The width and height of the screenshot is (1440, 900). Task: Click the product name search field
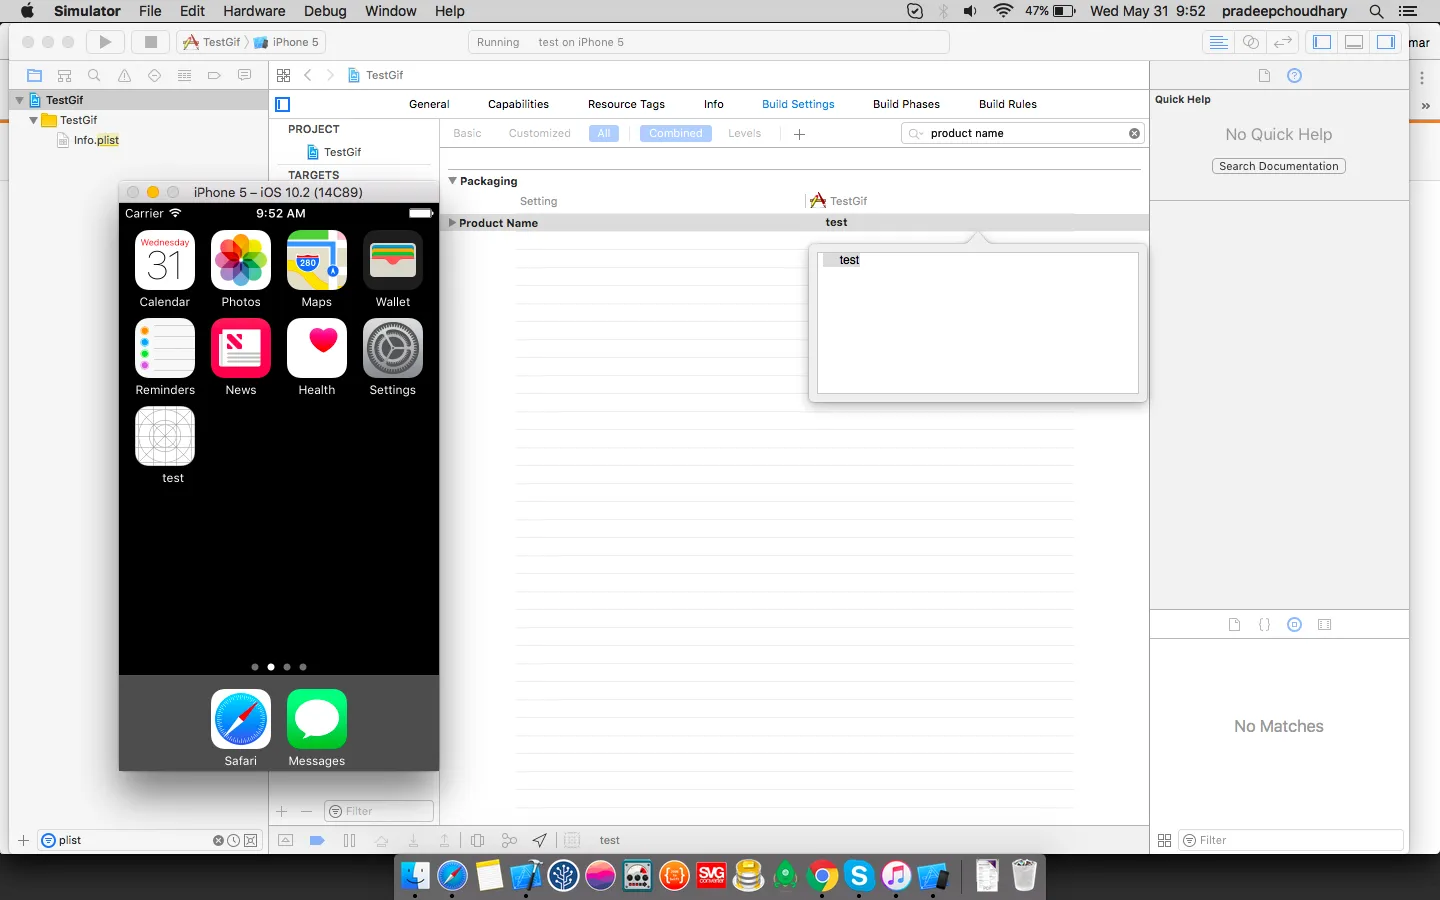(1022, 133)
